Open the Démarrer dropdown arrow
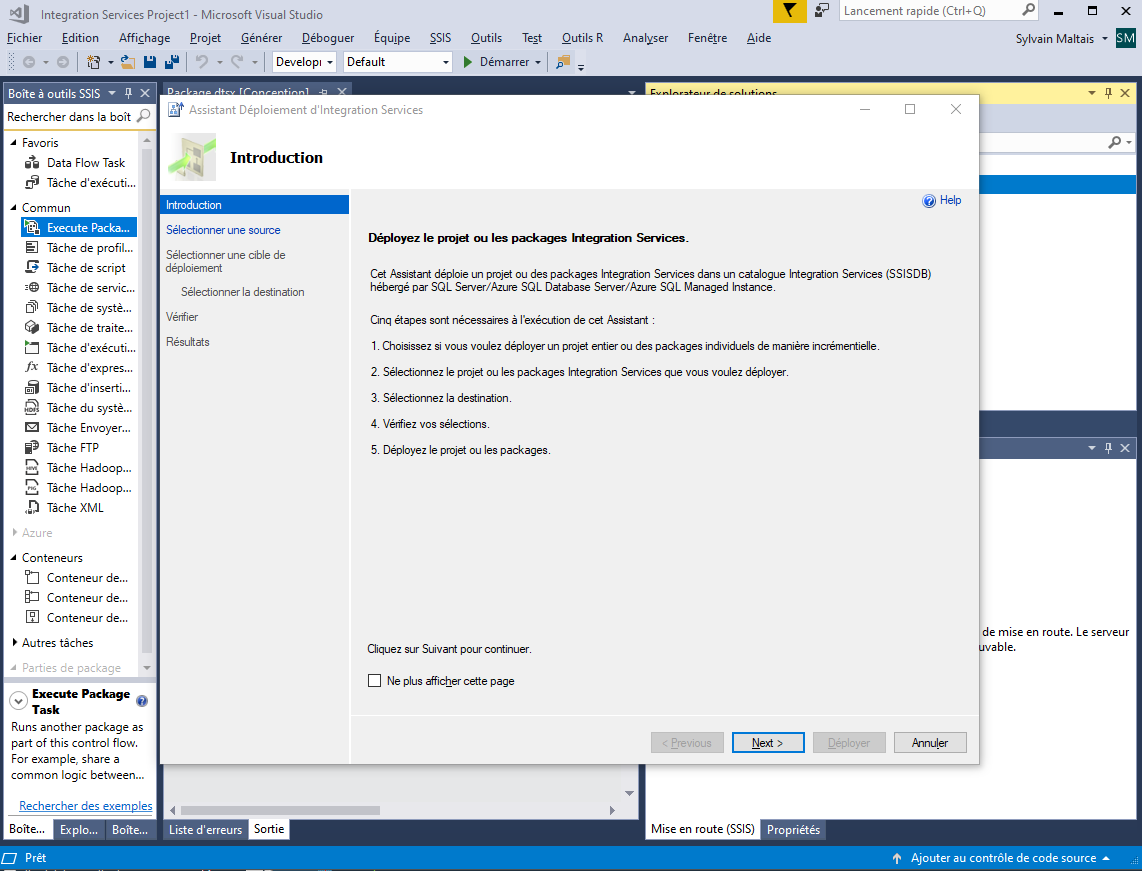Screen dimensions: 1142x871 click(x=538, y=63)
